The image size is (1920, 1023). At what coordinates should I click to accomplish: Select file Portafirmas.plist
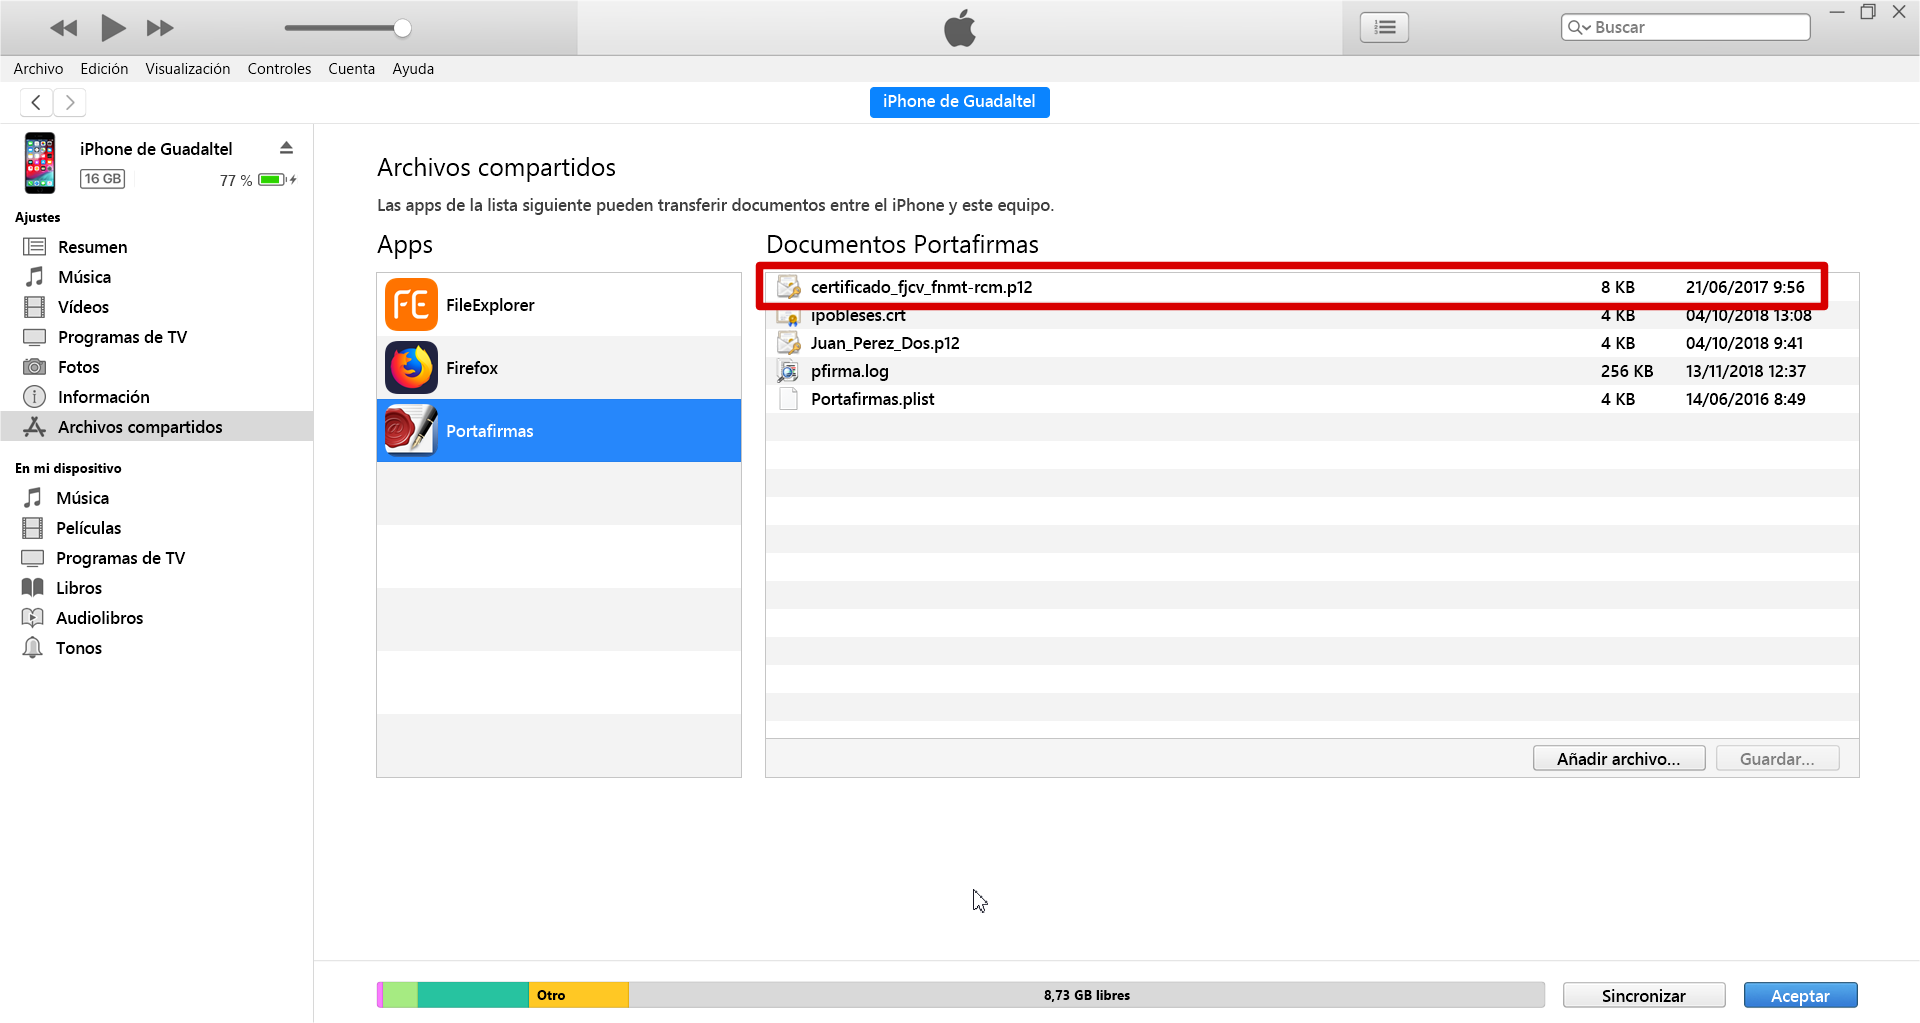click(x=1312, y=399)
